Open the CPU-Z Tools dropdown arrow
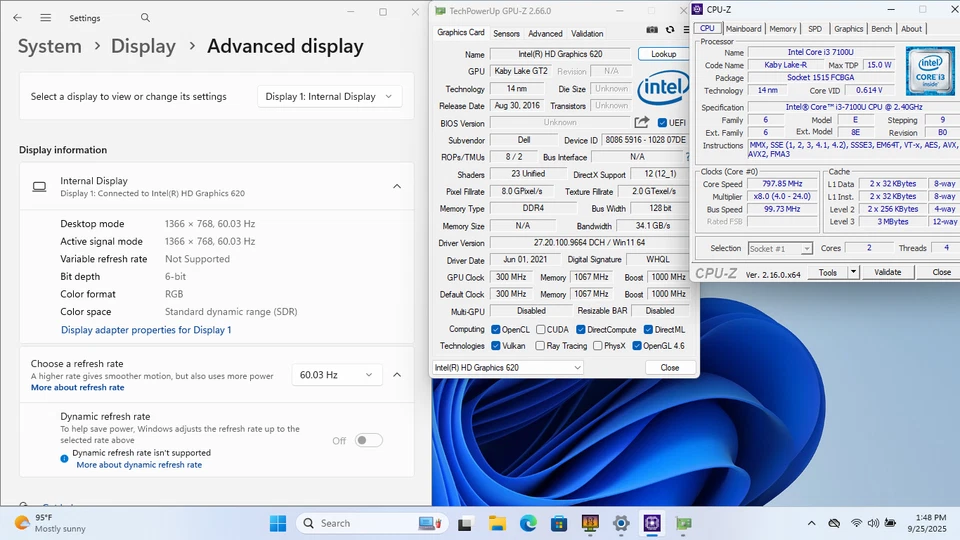This screenshot has height=540, width=960. pos(853,272)
